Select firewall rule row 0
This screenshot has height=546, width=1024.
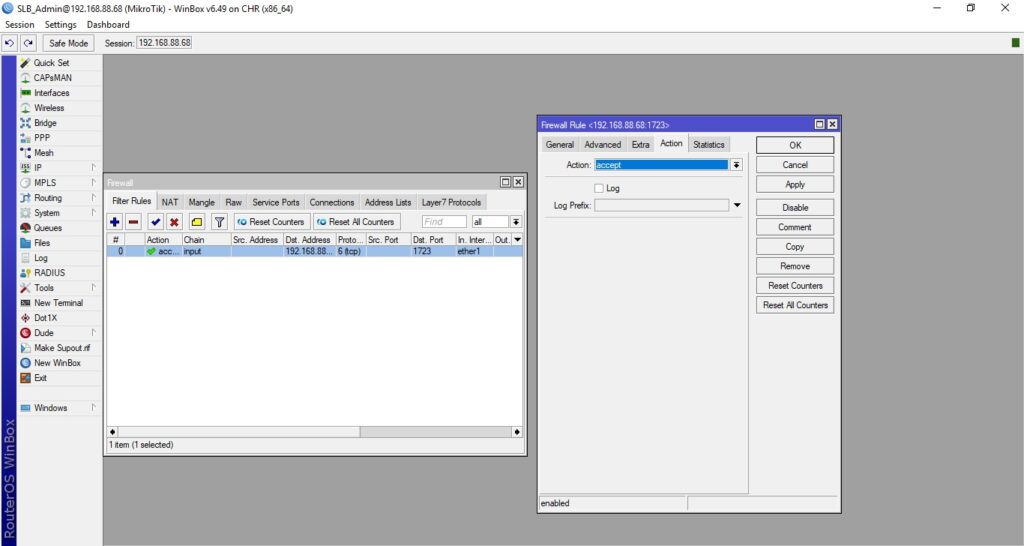click(x=315, y=251)
